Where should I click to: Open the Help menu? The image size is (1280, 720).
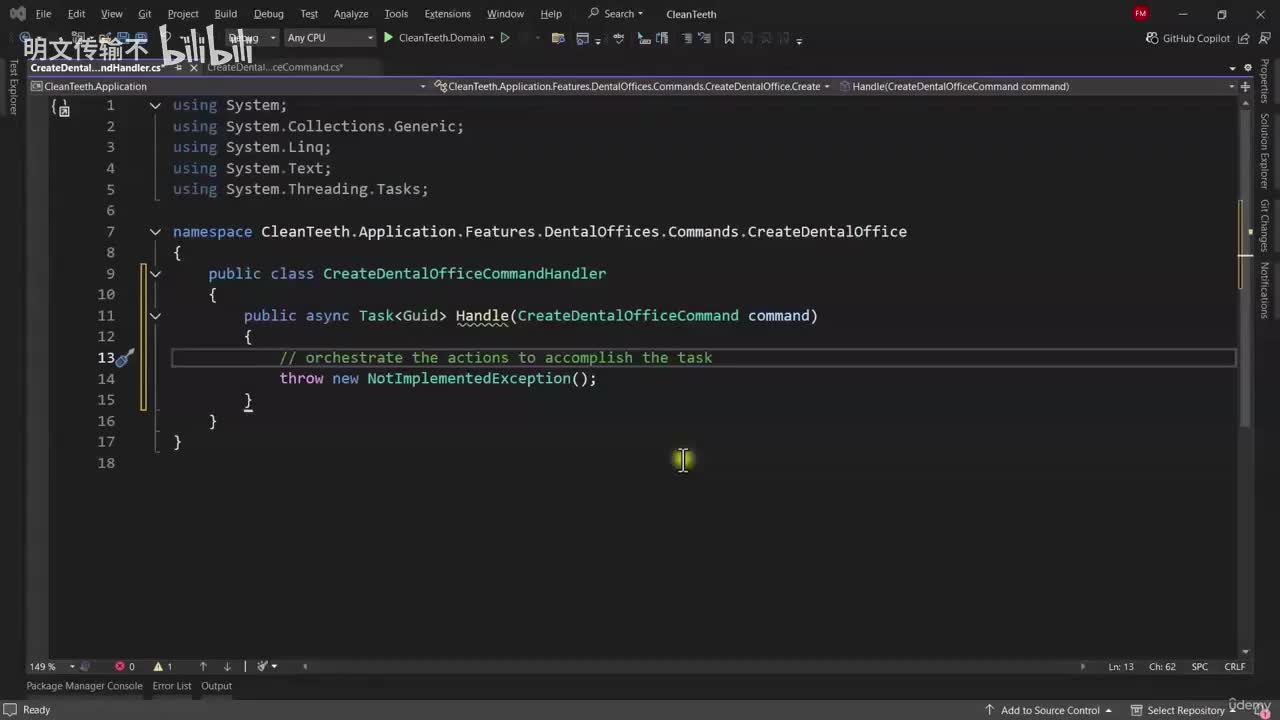pos(551,14)
